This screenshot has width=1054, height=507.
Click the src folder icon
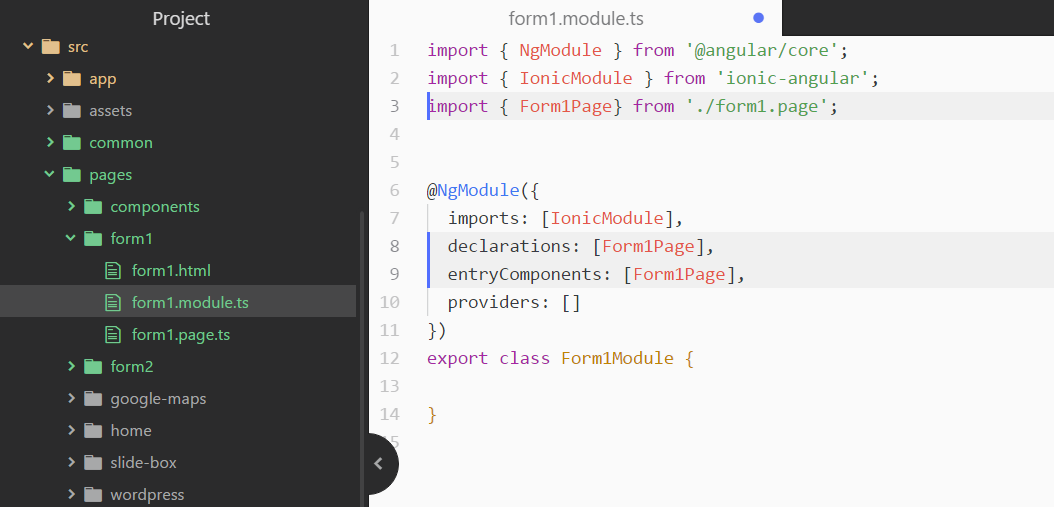(50, 46)
